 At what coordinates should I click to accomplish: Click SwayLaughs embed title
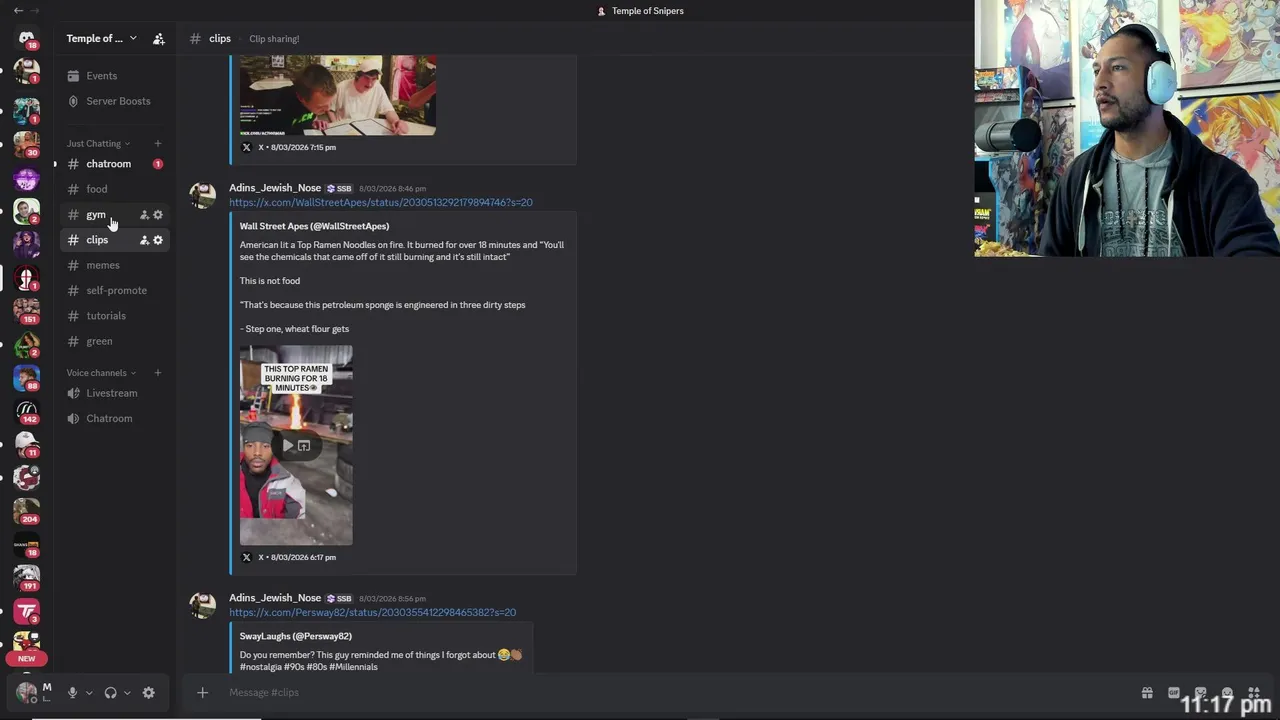pyautogui.click(x=295, y=636)
